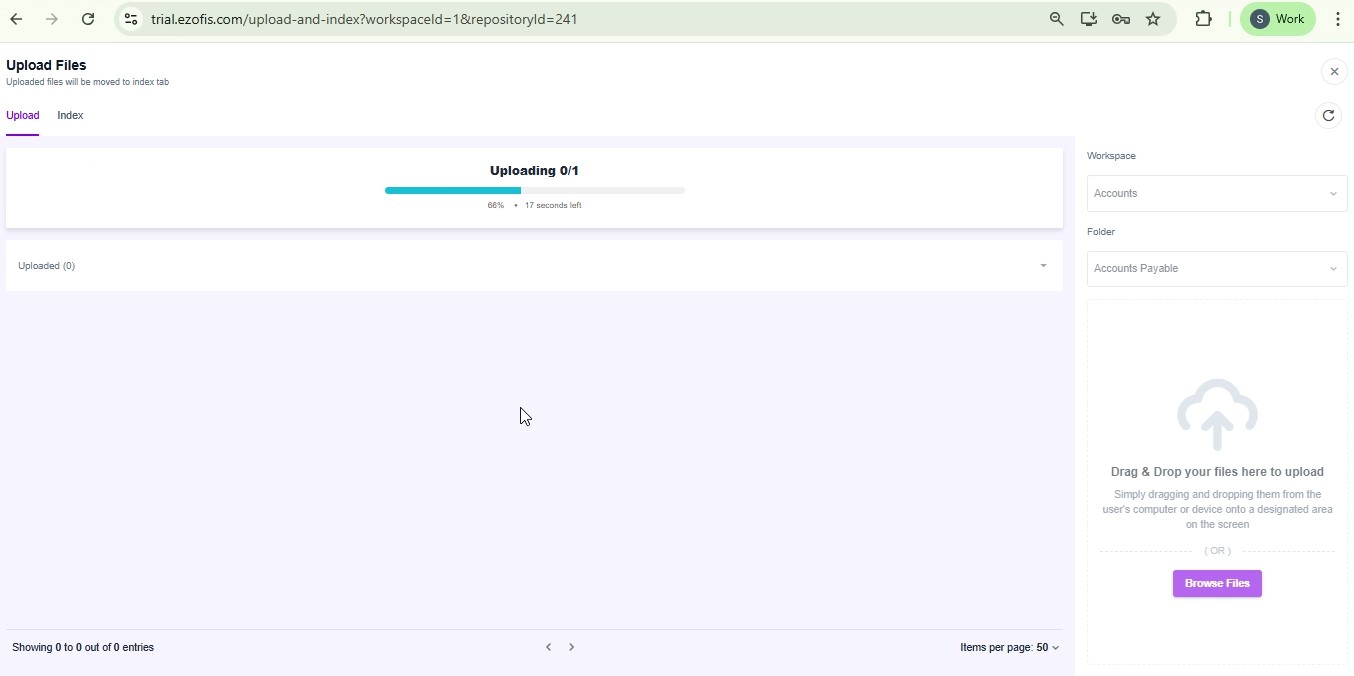Close the Upload Files dialog
Viewport: 1354px width, 676px height.
tap(1334, 72)
